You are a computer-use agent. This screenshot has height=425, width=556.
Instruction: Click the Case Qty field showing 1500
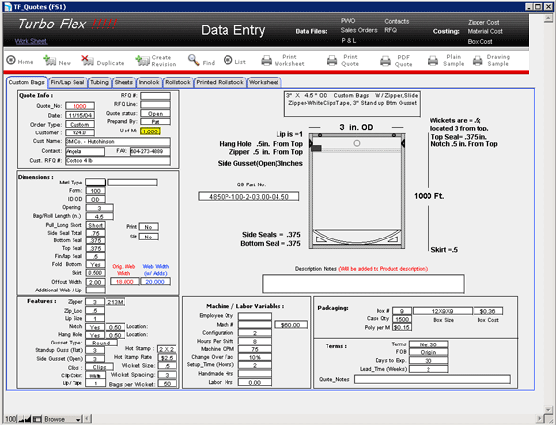pyautogui.click(x=402, y=319)
